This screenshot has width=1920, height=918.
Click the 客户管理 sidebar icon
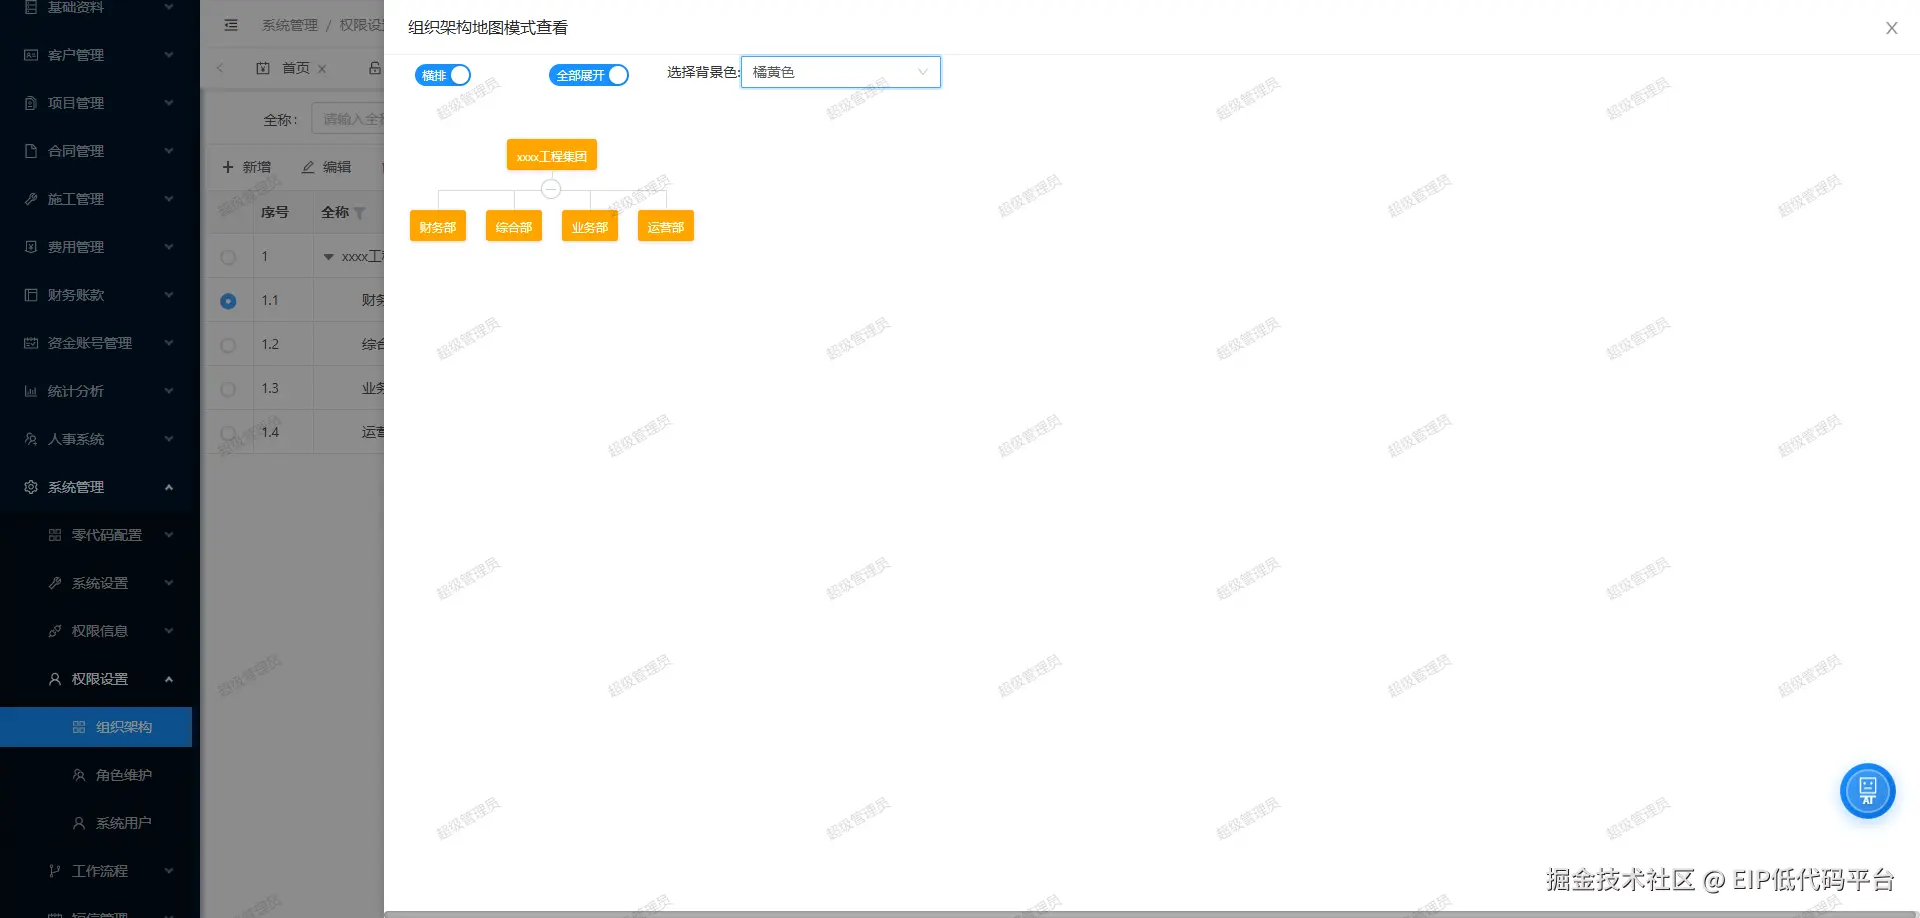[31, 55]
